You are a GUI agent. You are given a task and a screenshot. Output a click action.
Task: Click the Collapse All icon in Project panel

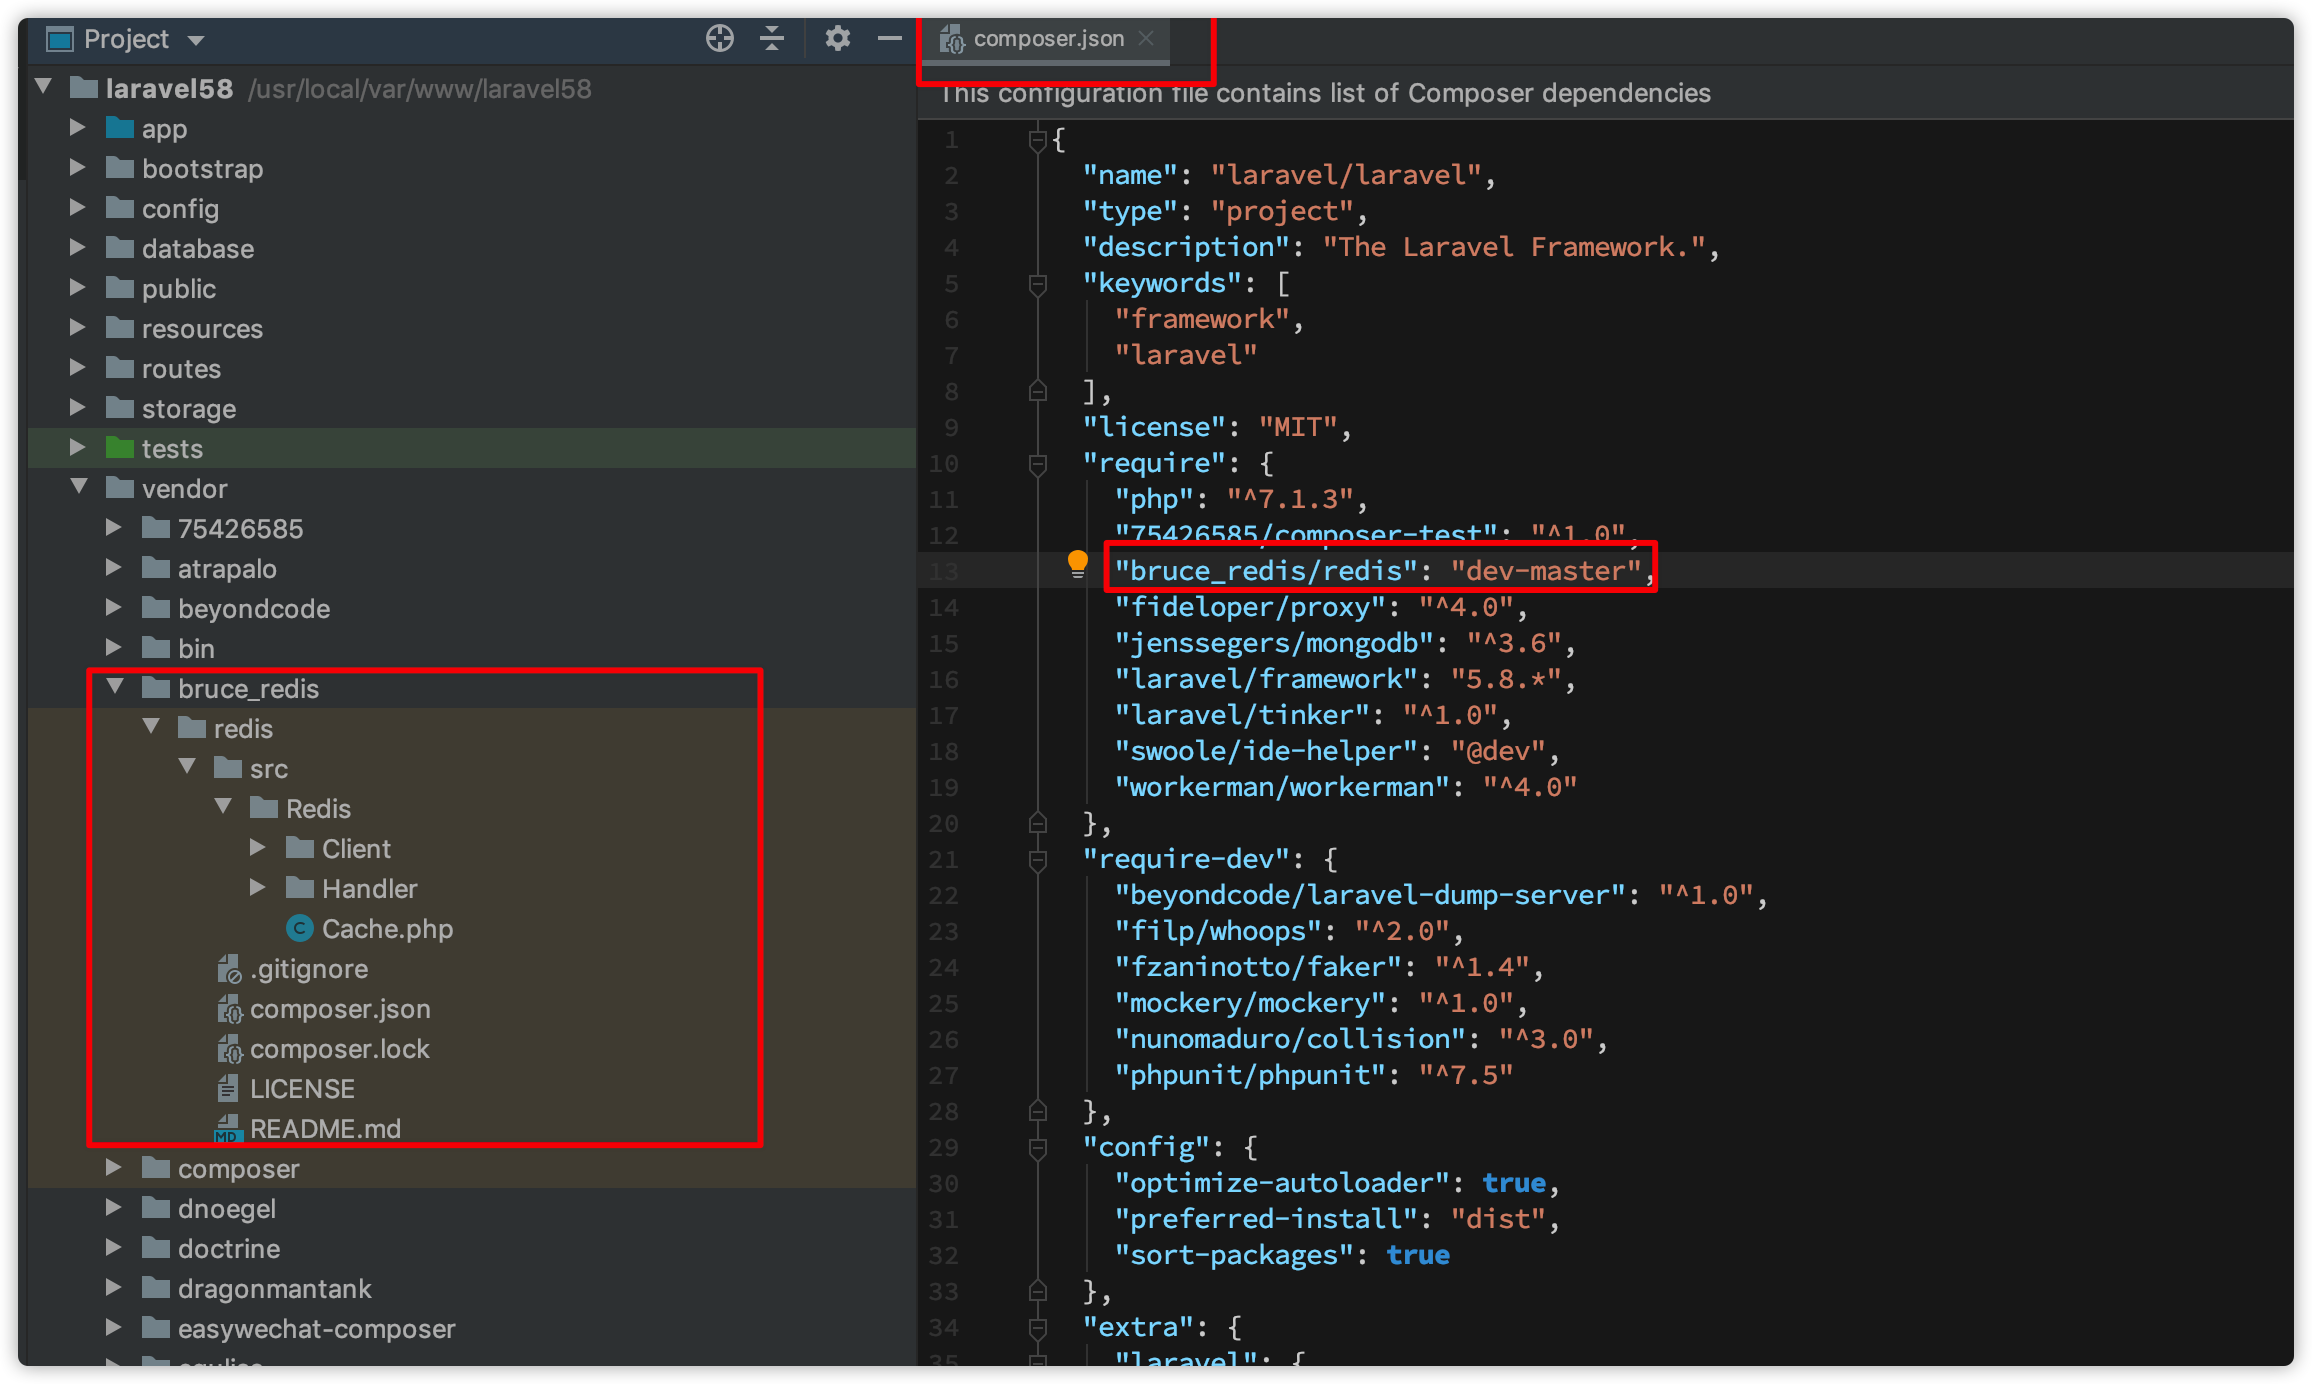[771, 39]
